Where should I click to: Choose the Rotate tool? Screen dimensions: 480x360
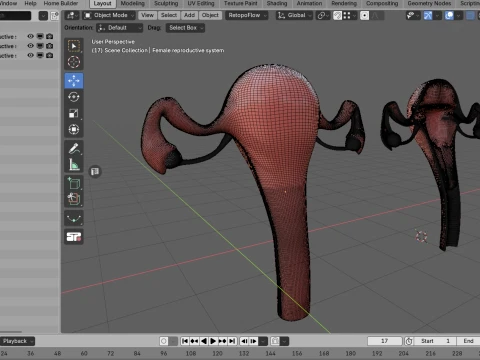pos(74,97)
